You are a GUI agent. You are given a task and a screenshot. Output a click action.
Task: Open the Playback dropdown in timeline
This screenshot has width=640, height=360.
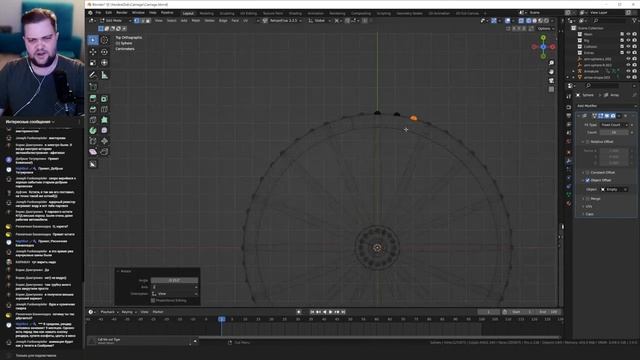[x=109, y=312]
